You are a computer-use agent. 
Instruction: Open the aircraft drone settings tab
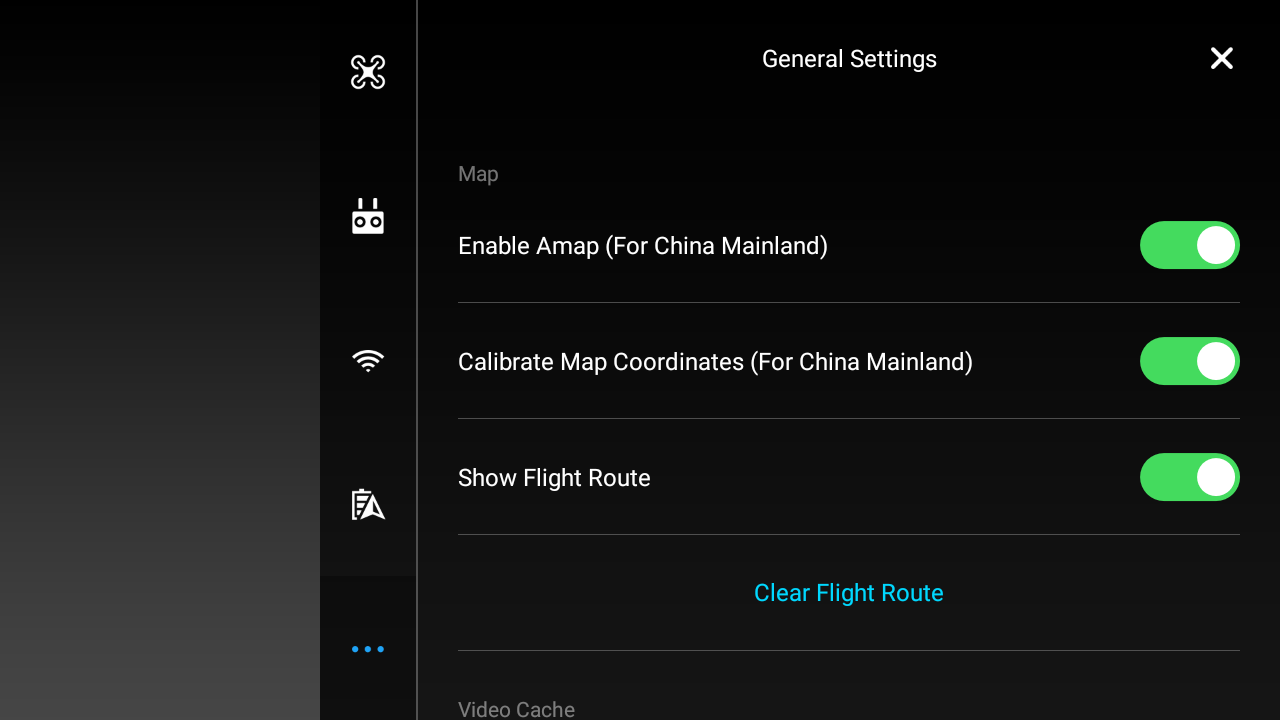pyautogui.click(x=368, y=72)
